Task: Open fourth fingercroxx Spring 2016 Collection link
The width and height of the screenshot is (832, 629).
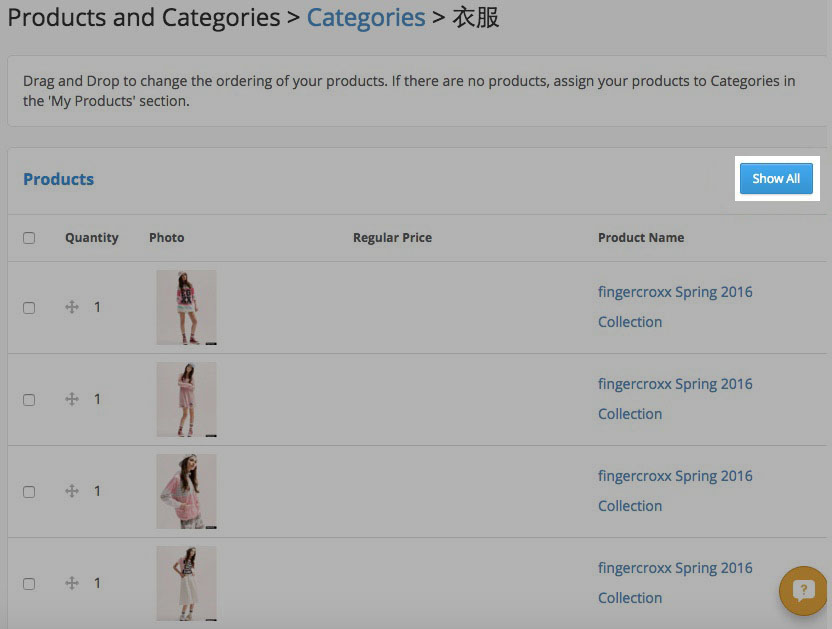Action: [x=675, y=583]
